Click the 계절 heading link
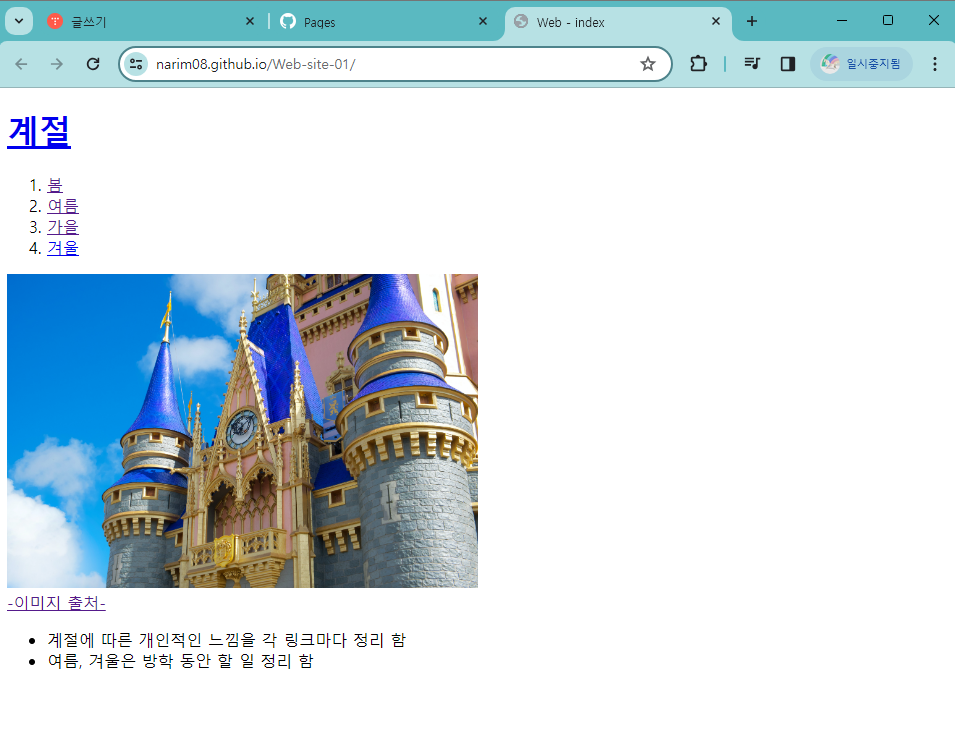This screenshot has width=955, height=731. (39, 132)
